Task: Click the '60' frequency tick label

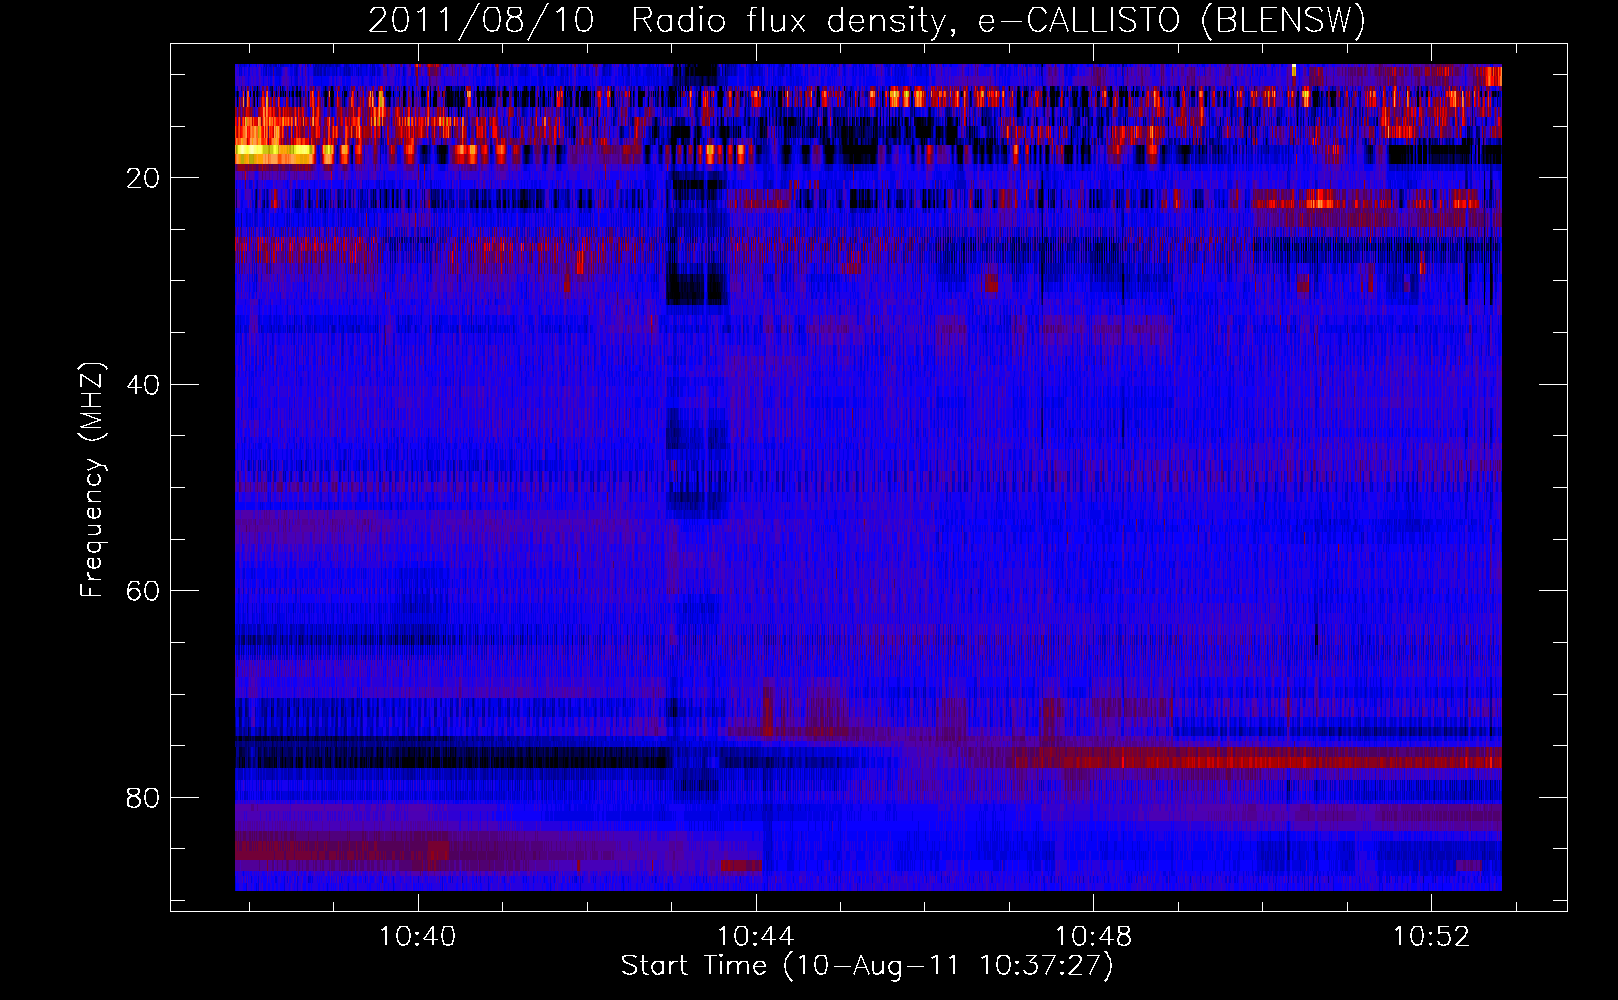Action: (x=143, y=591)
